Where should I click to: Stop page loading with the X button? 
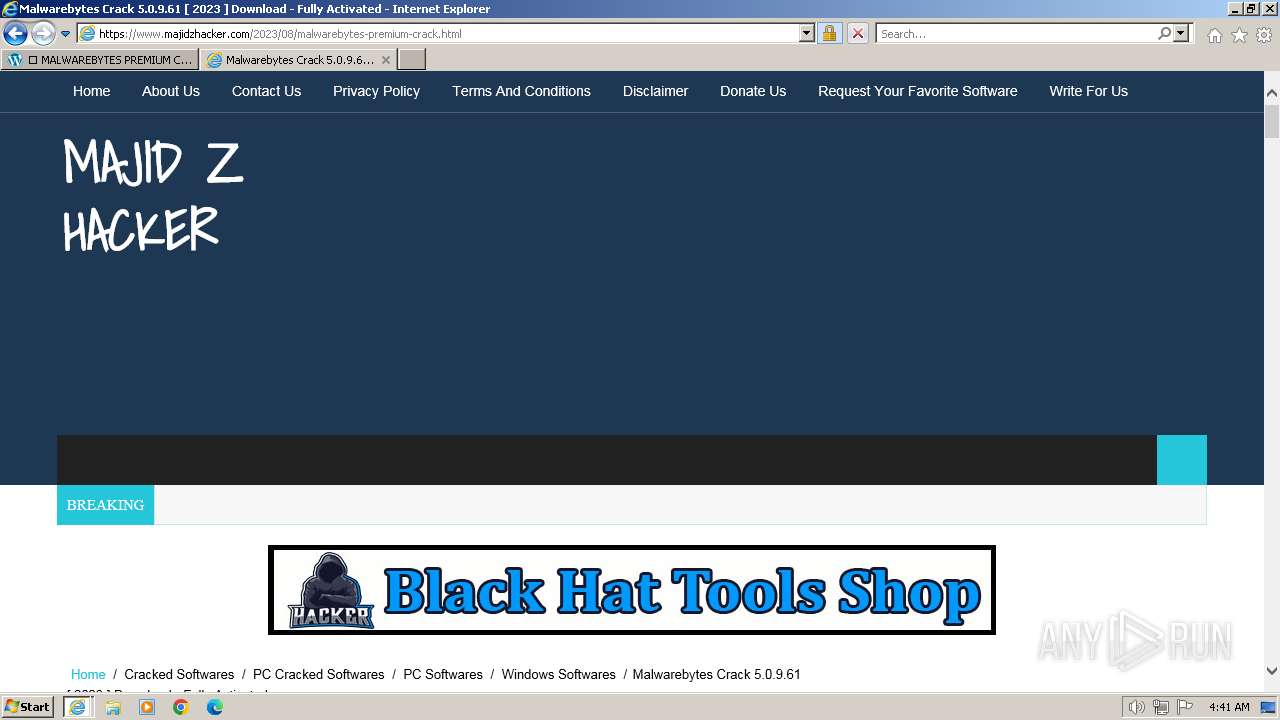coord(857,34)
